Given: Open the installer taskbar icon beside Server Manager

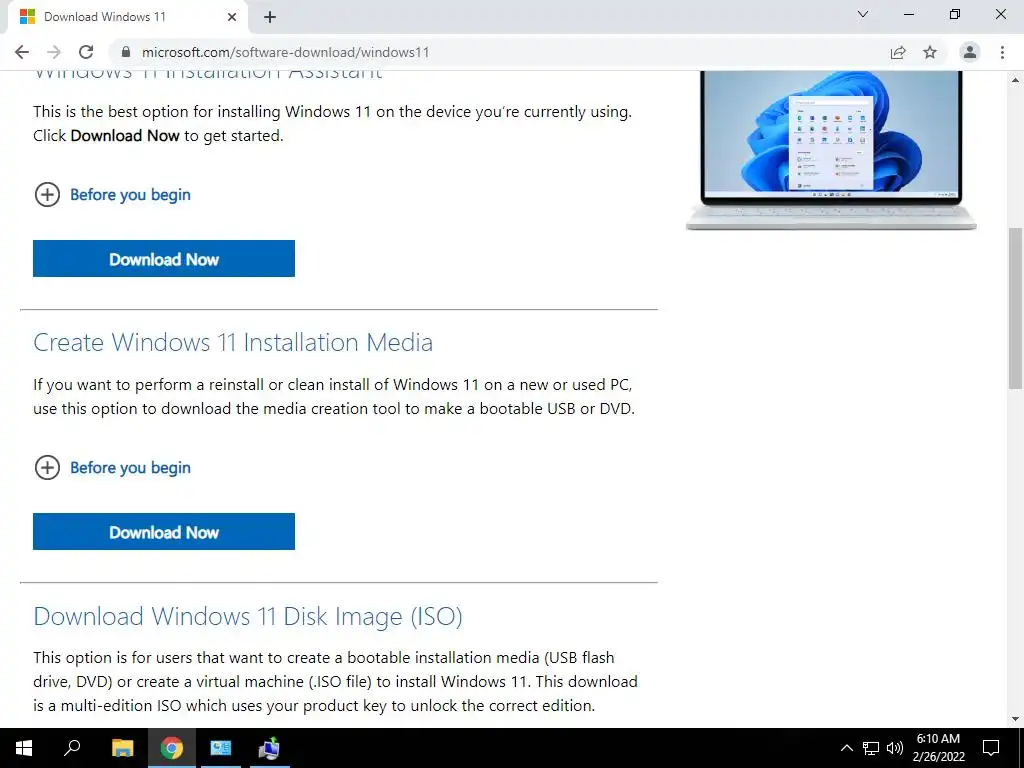Looking at the screenshot, I should [x=268, y=748].
